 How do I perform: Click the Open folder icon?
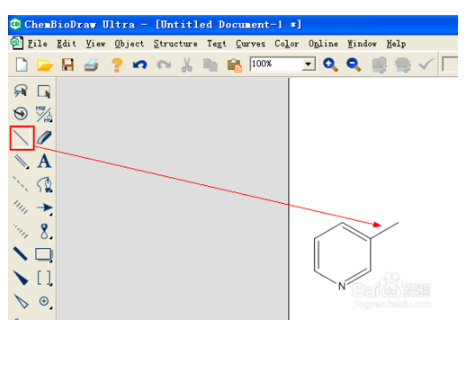(45, 65)
